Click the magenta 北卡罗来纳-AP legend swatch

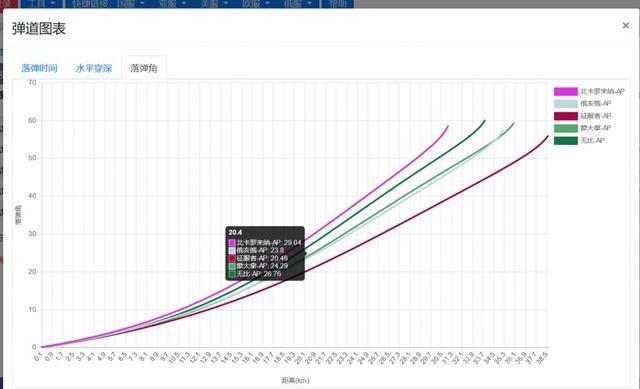coord(565,91)
